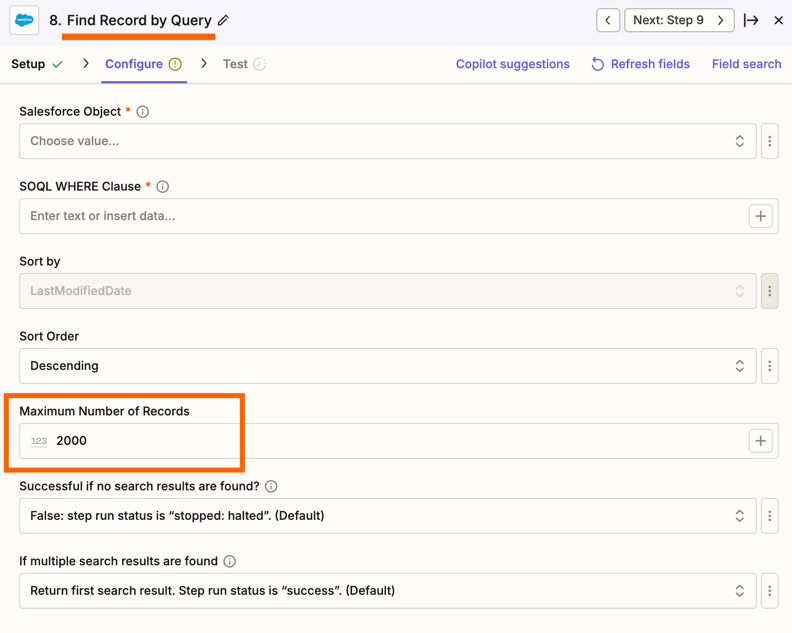Close the step editor panel
The width and height of the screenshot is (792, 633).
point(778,20)
